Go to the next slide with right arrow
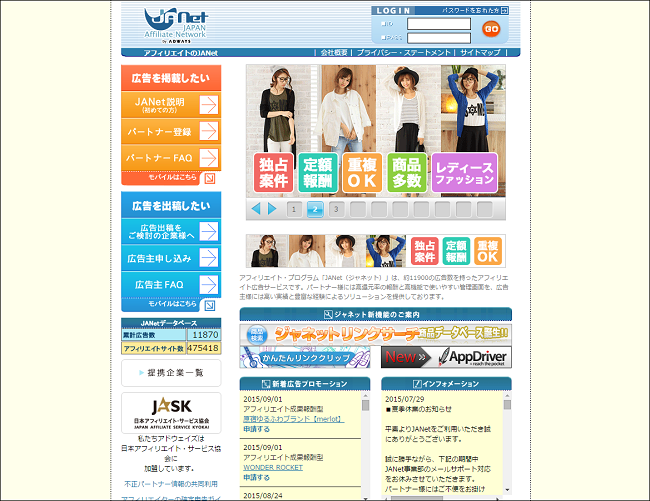The width and height of the screenshot is (650, 501). [x=272, y=209]
